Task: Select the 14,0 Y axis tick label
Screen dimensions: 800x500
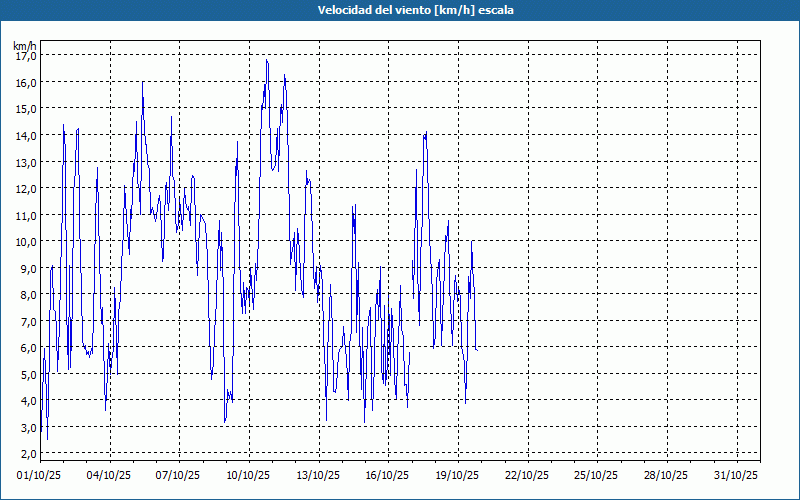Action: pyautogui.click(x=26, y=135)
